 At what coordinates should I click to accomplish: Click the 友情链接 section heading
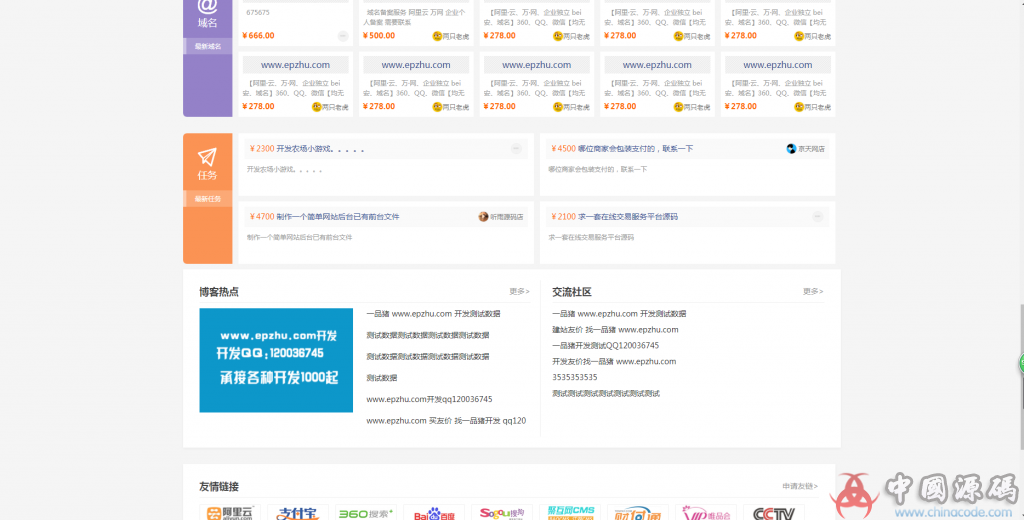point(219,487)
